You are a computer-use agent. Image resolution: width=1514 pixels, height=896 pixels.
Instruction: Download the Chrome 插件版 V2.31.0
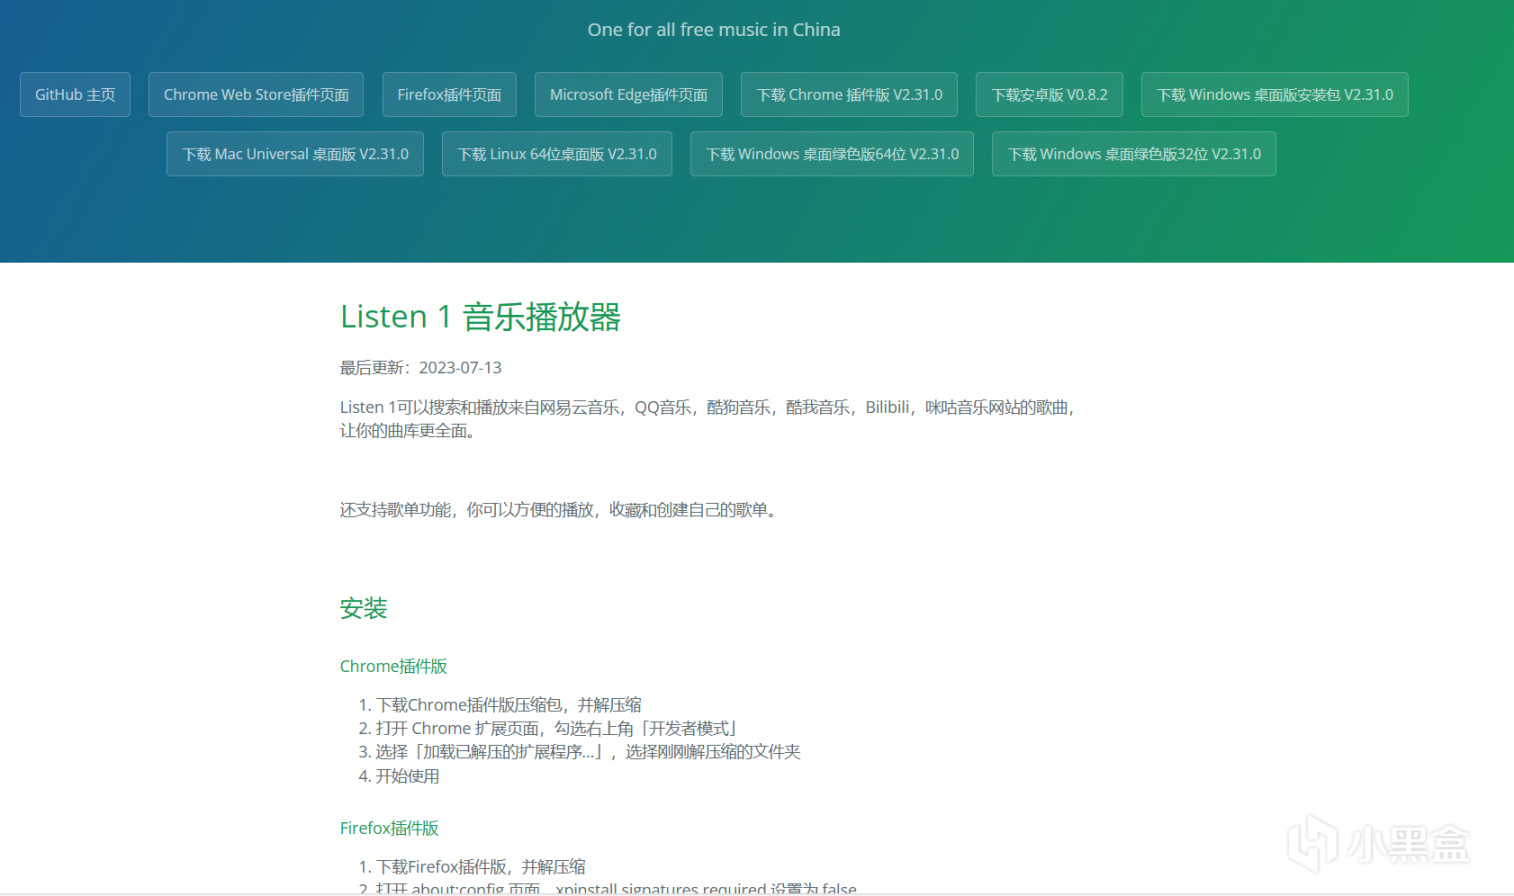(849, 94)
